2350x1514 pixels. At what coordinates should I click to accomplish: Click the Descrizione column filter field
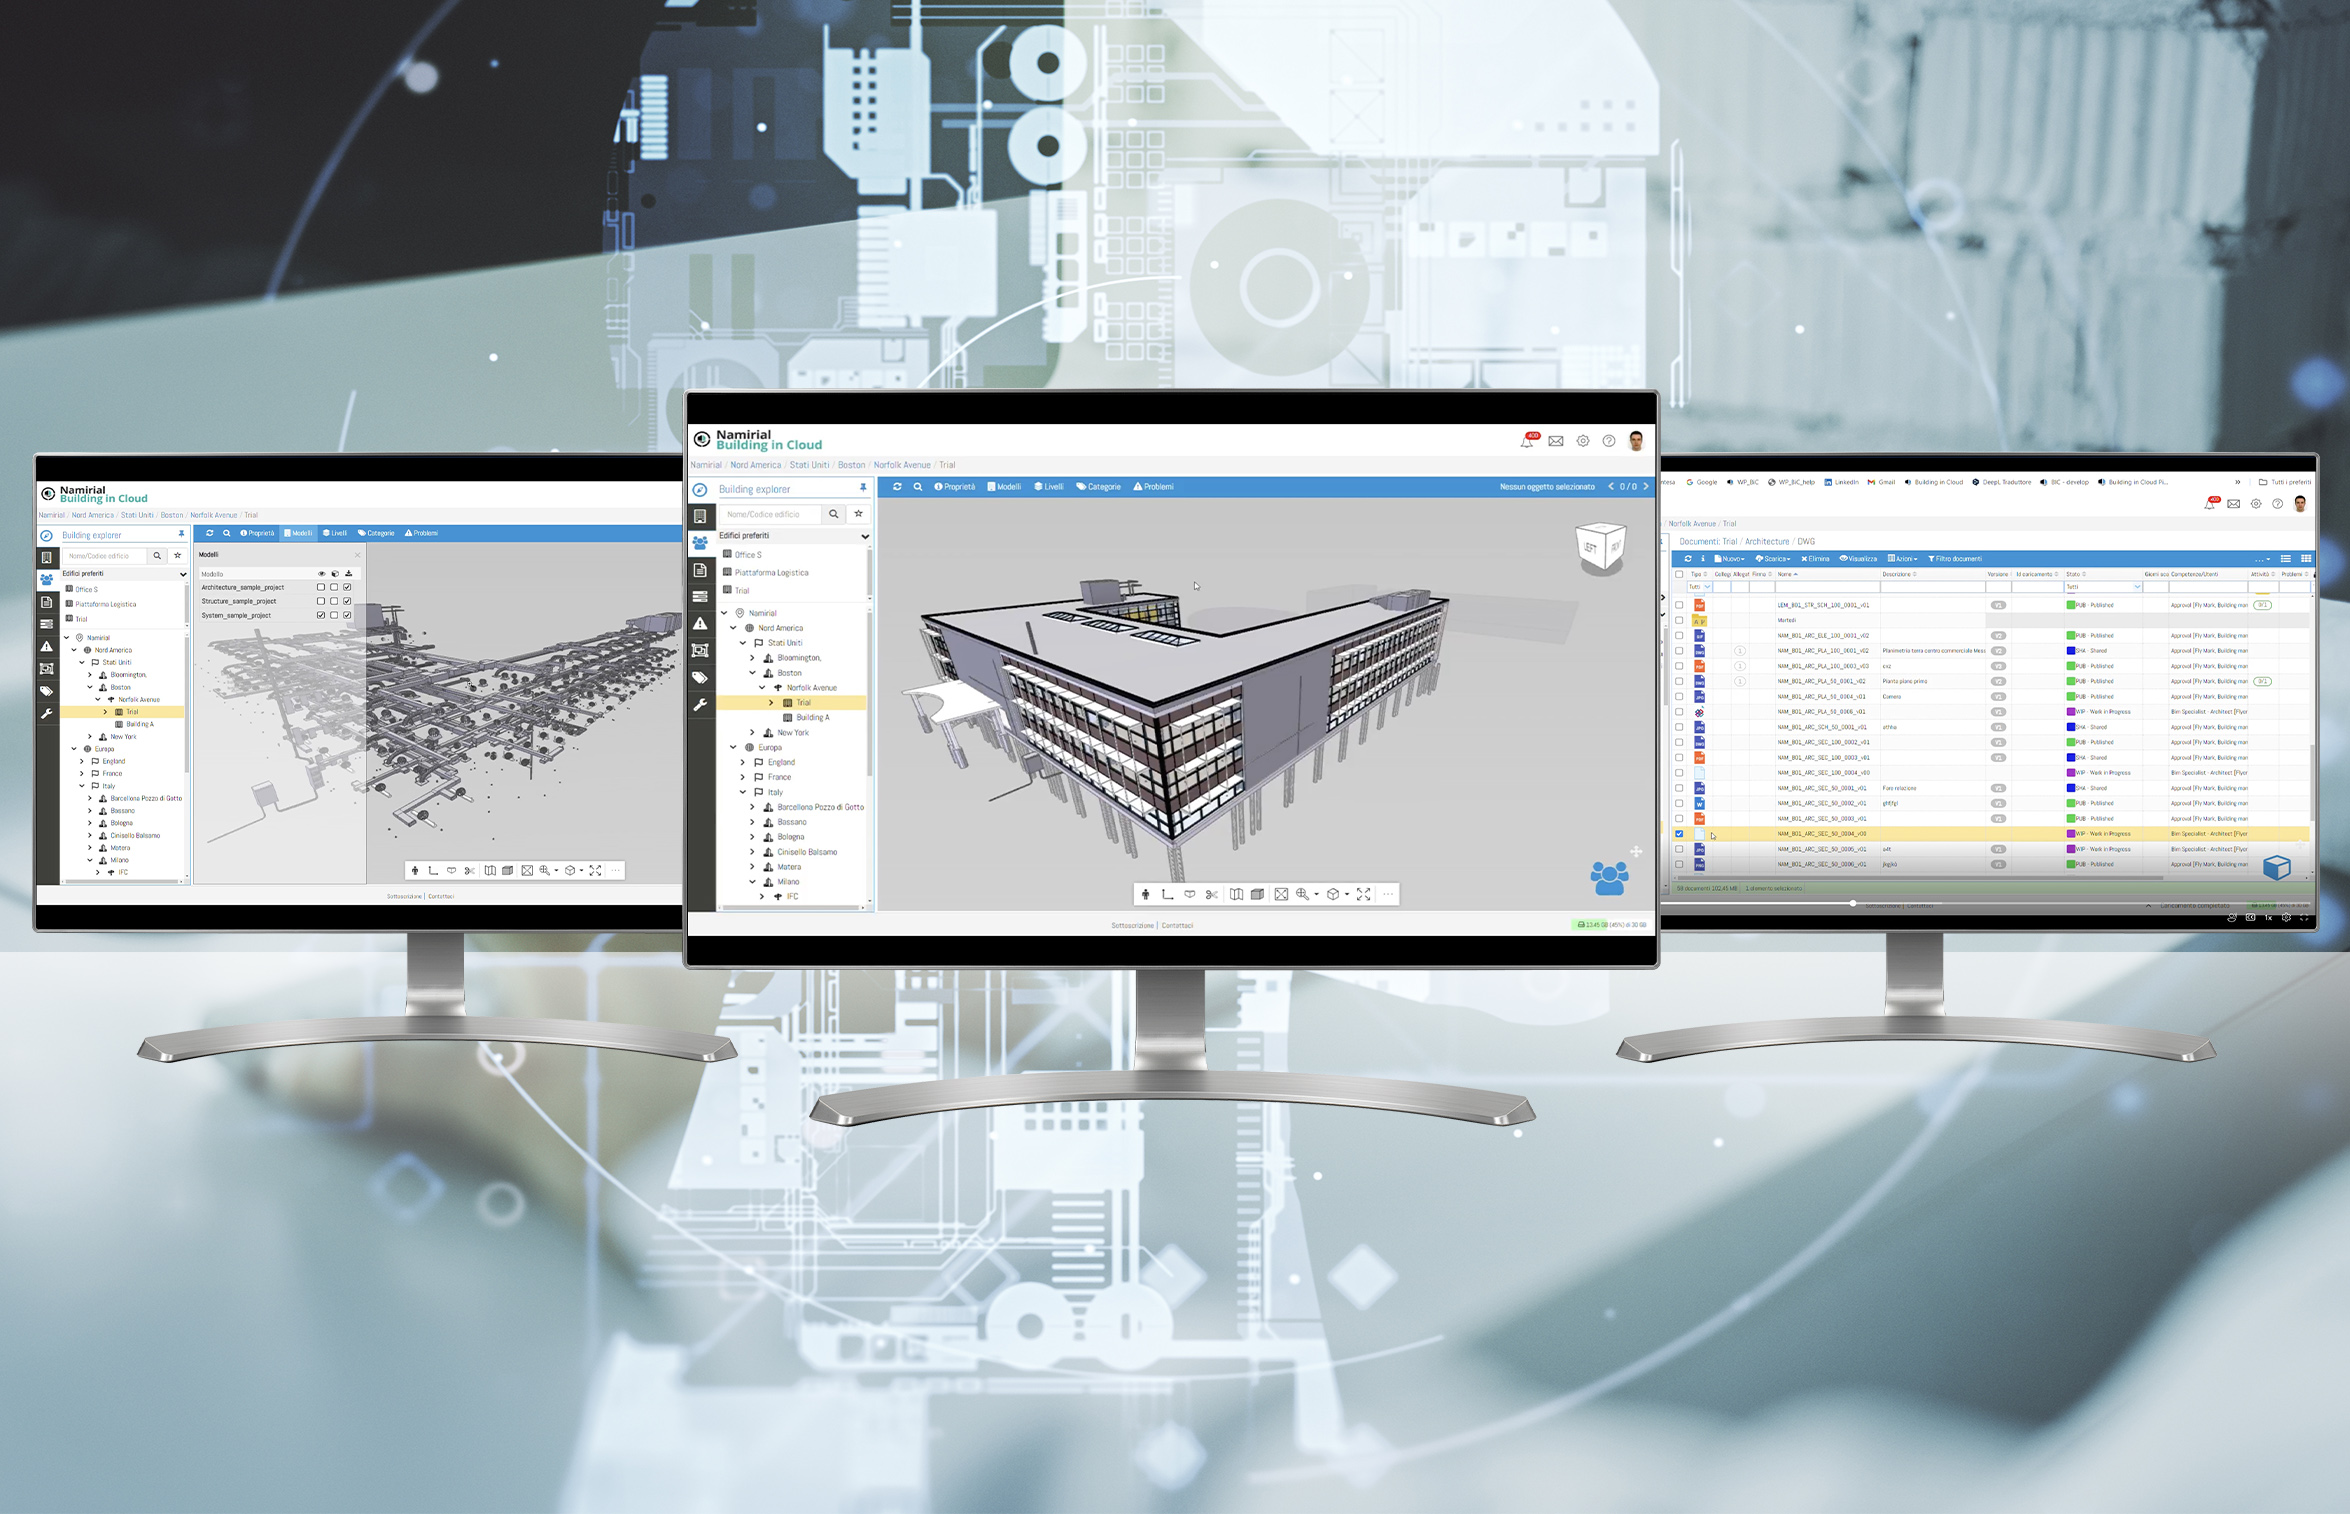coord(1931,587)
